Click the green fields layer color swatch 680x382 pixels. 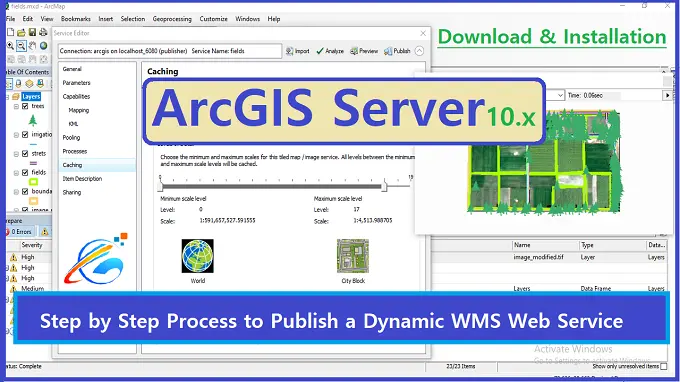click(33, 182)
